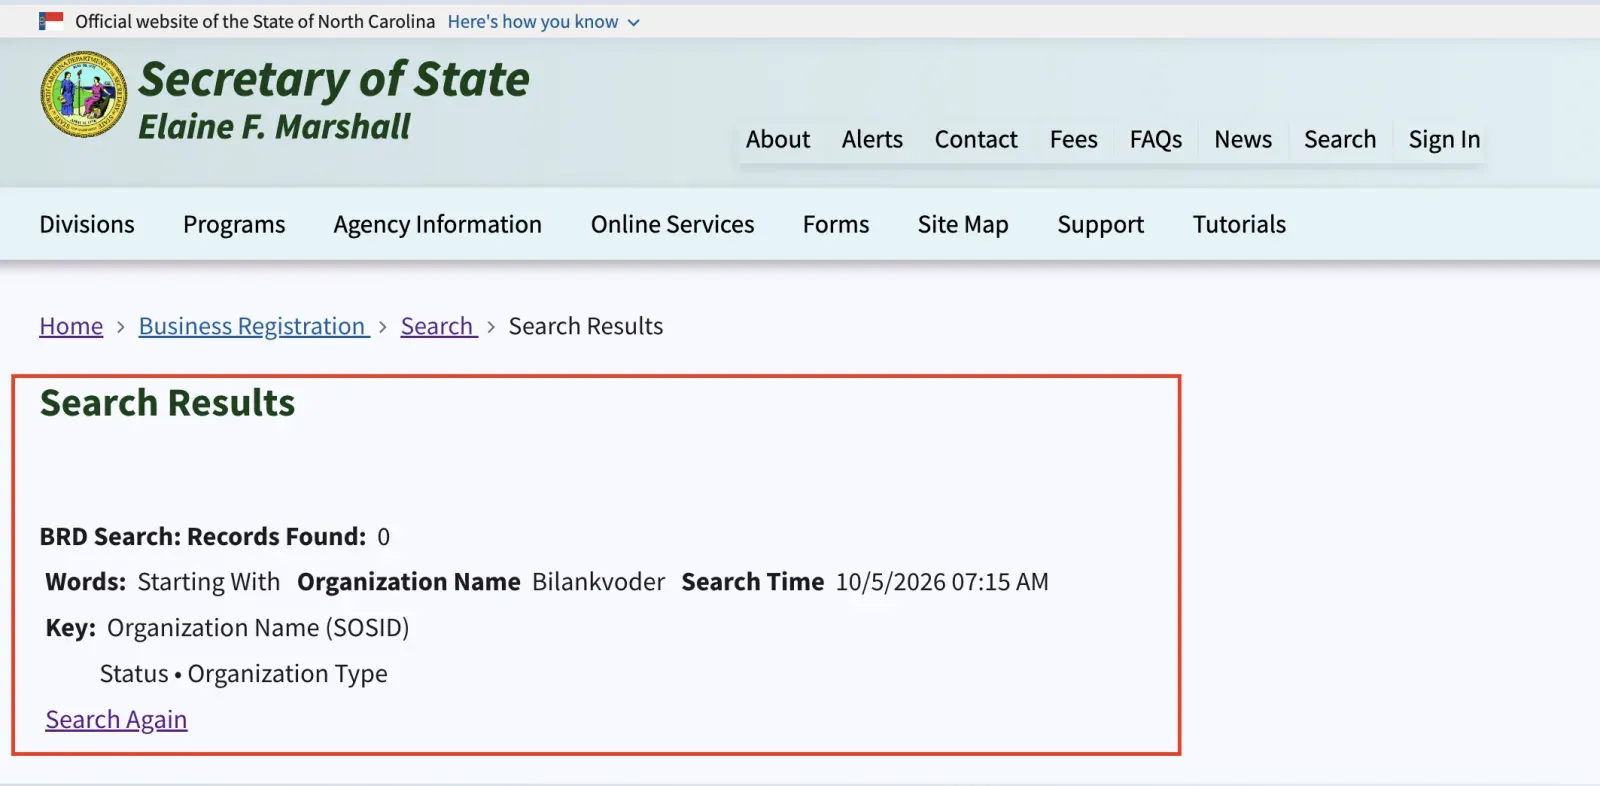Click Search in the top header menu
Screen dimensions: 1600x786
point(1340,140)
